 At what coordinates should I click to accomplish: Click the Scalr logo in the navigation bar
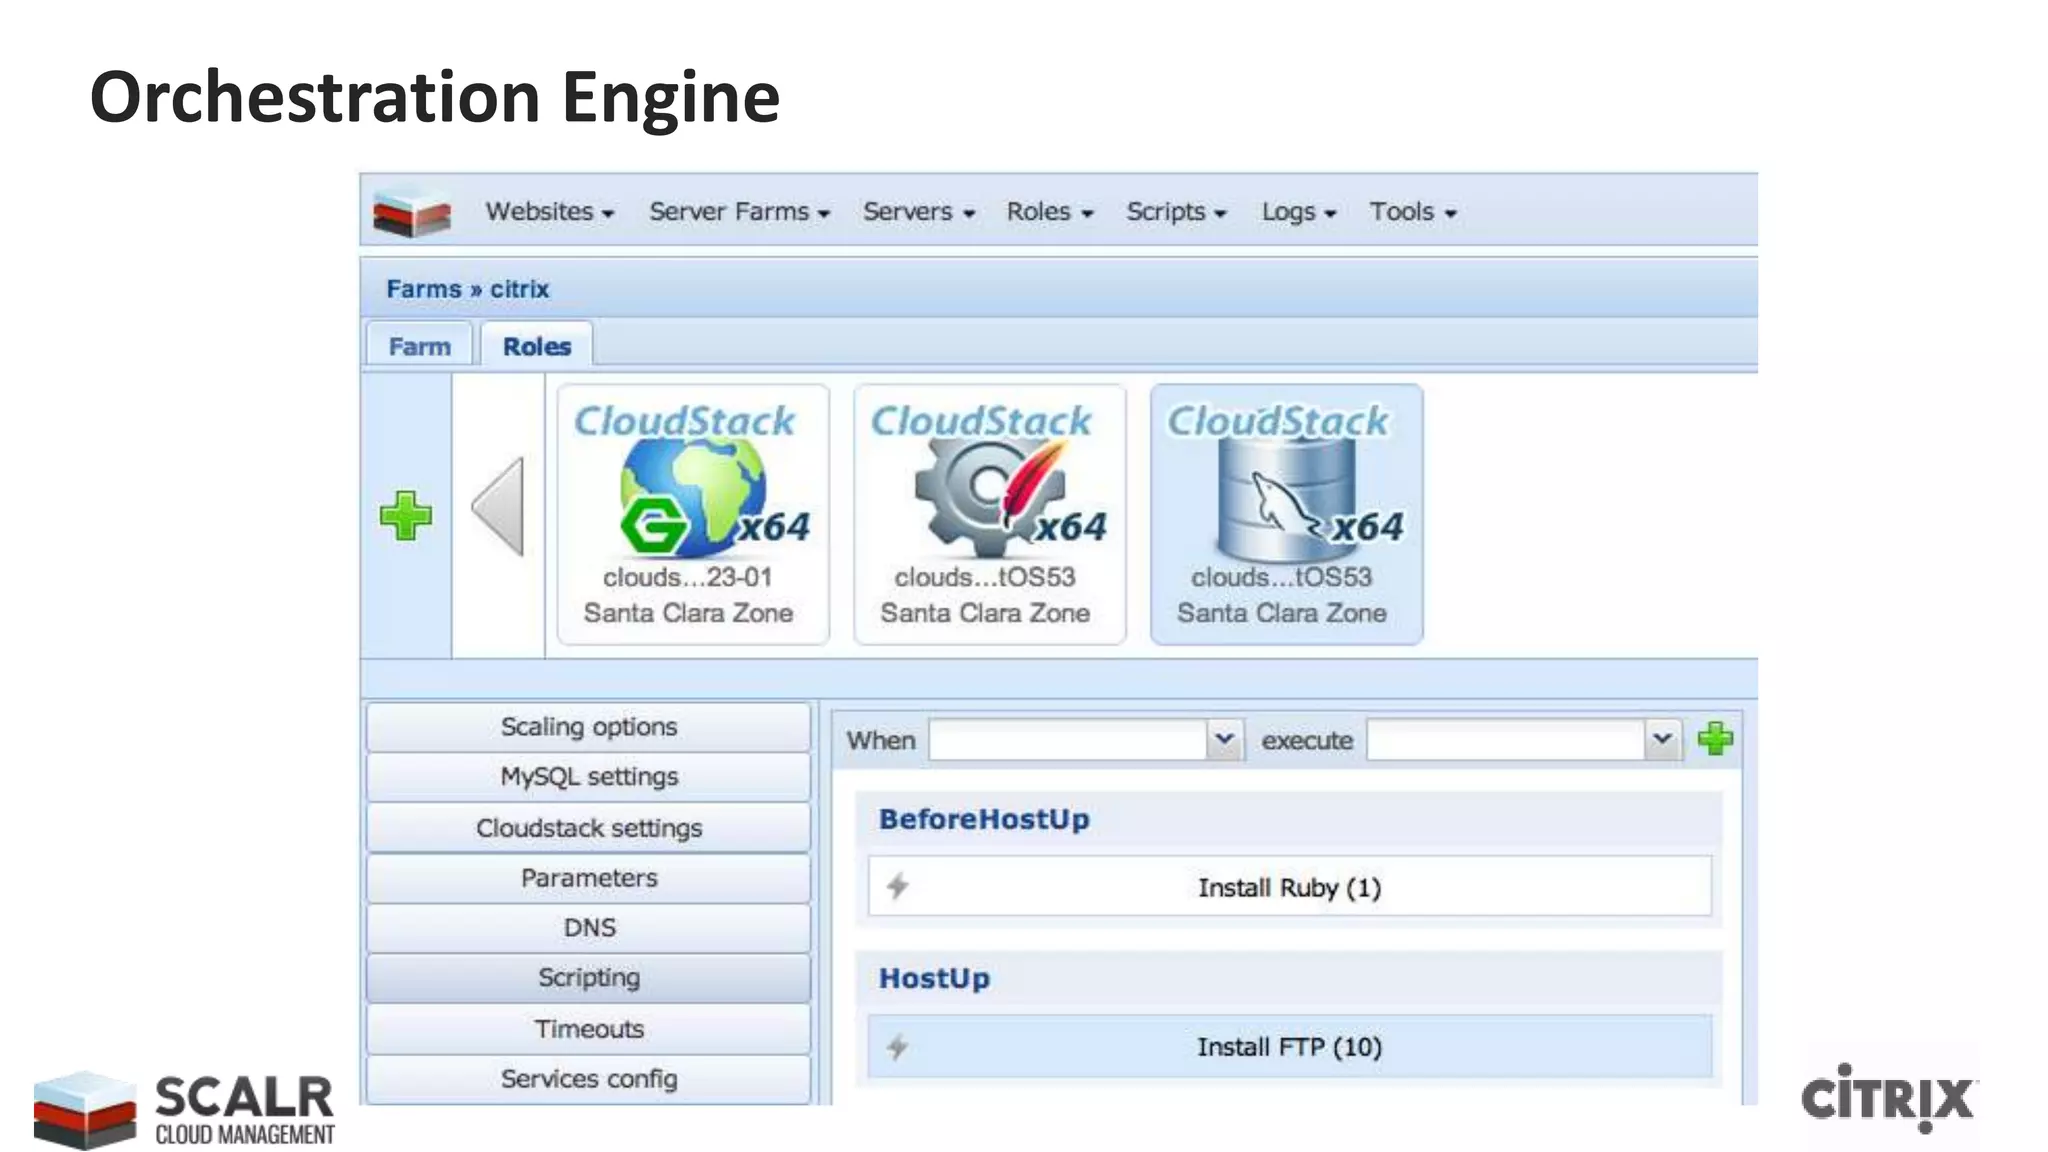point(411,211)
